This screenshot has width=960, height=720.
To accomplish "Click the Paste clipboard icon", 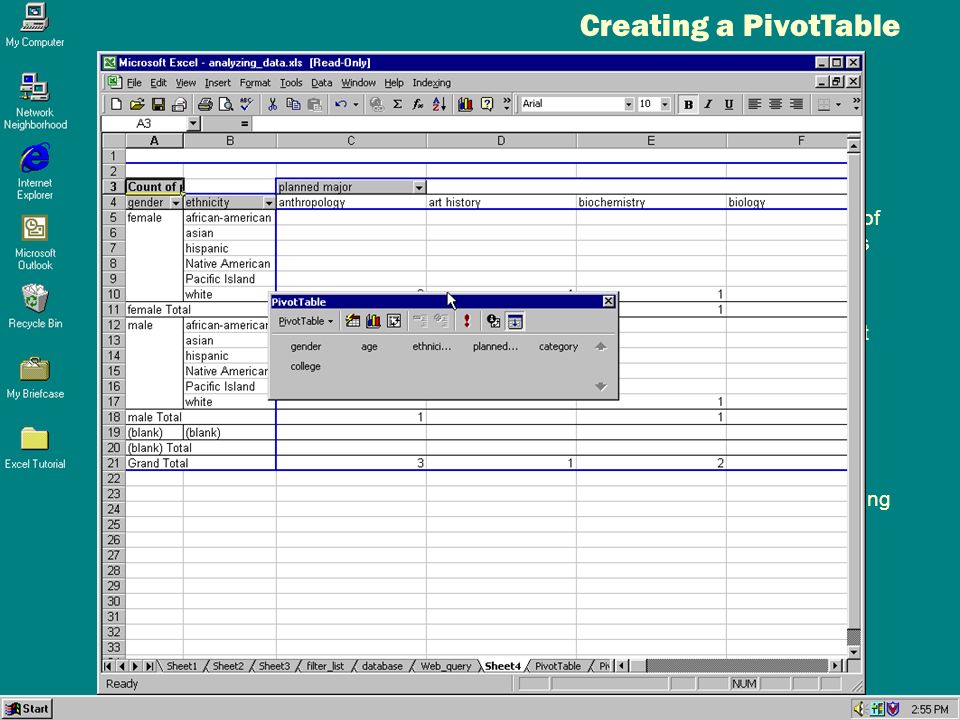I will (314, 105).
